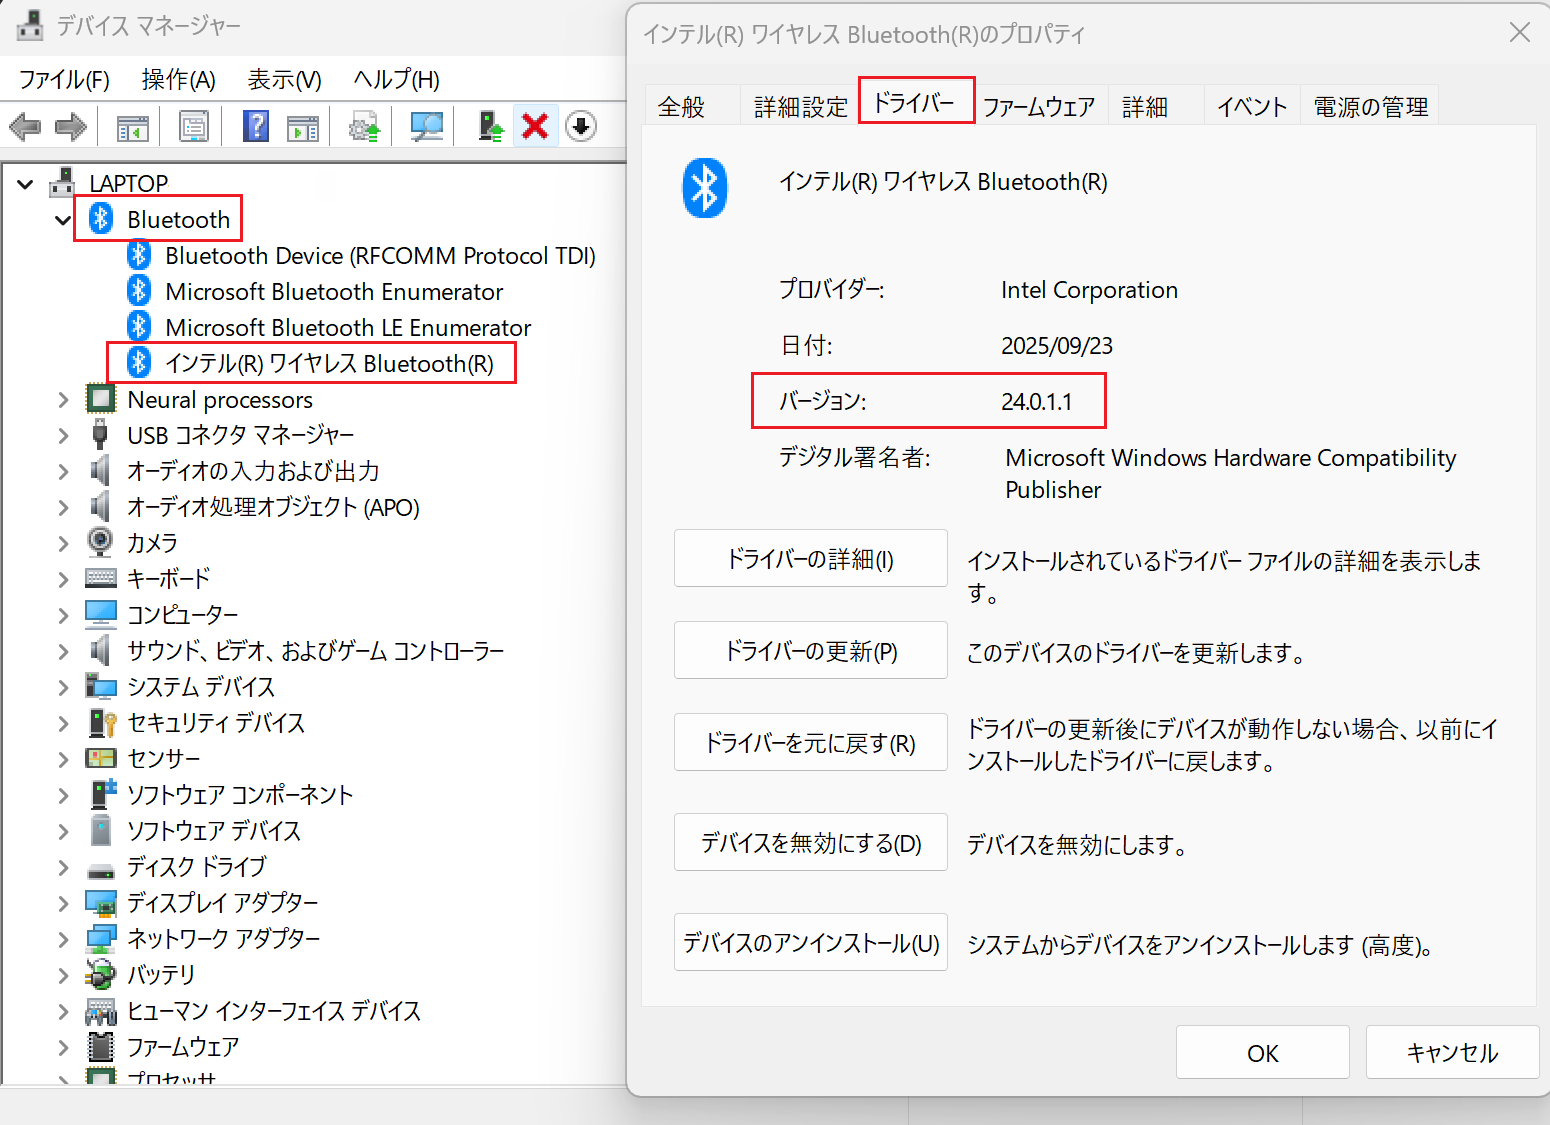Viewport: 1550px width, 1125px height.
Task: Select Microsoft Bluetooth LE Enumerator device
Action: (x=348, y=328)
